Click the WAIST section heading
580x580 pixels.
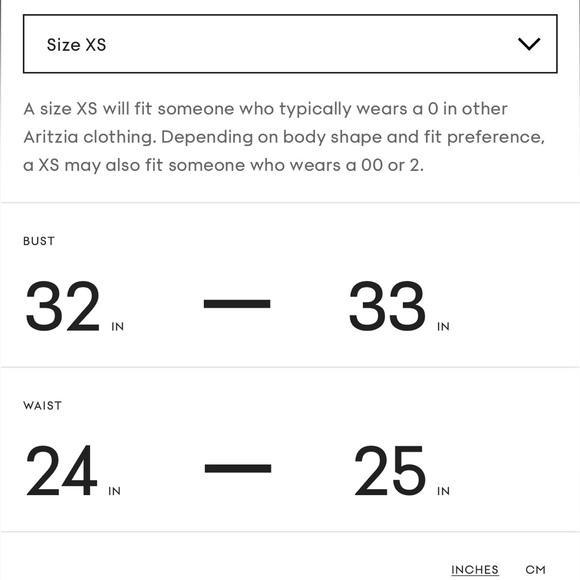pyautogui.click(x=42, y=406)
